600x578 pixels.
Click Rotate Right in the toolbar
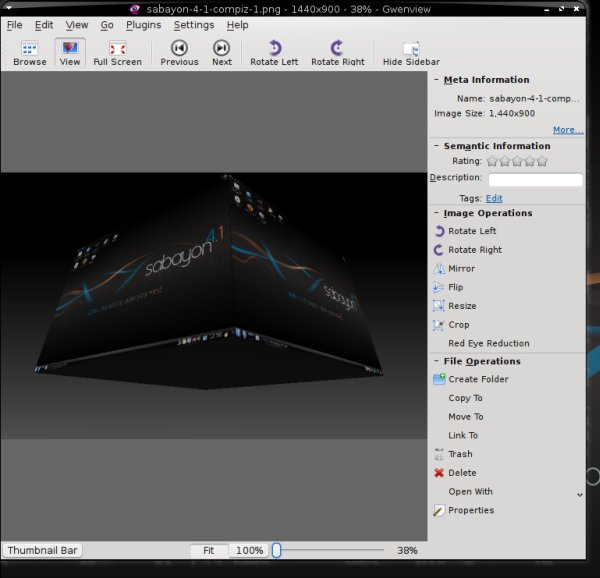point(338,53)
